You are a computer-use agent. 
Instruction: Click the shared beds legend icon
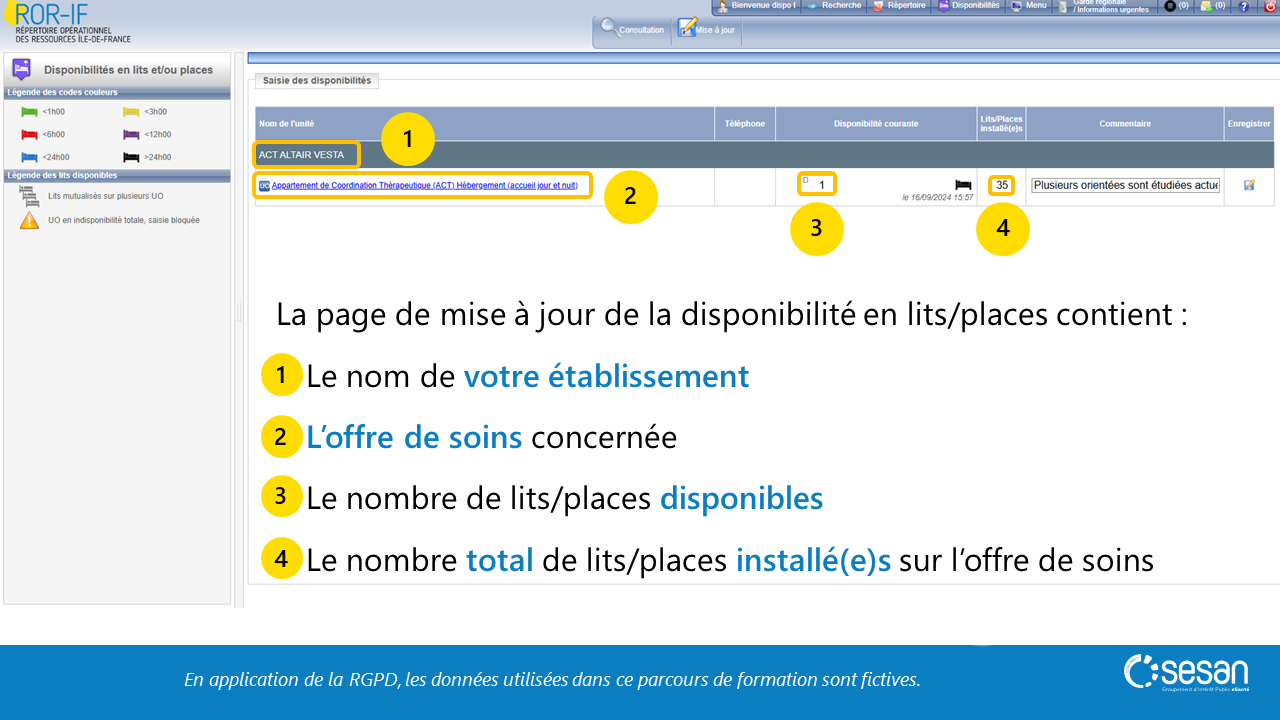29,196
